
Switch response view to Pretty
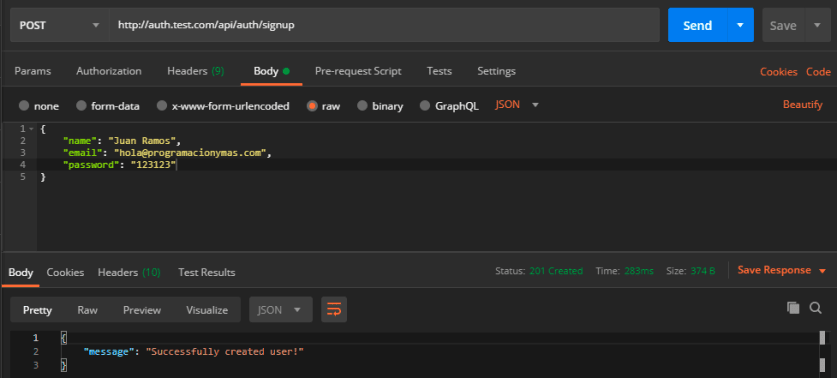pos(37,310)
